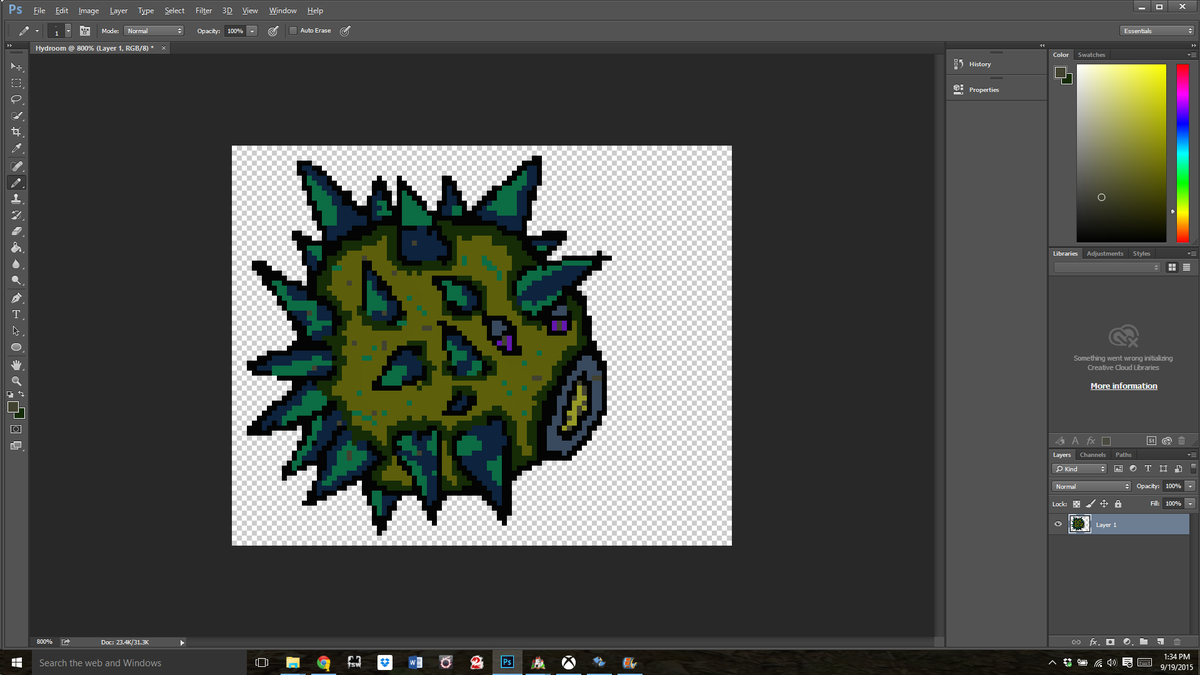Select the History Brush tool
1200x675 pixels.
pos(16,215)
